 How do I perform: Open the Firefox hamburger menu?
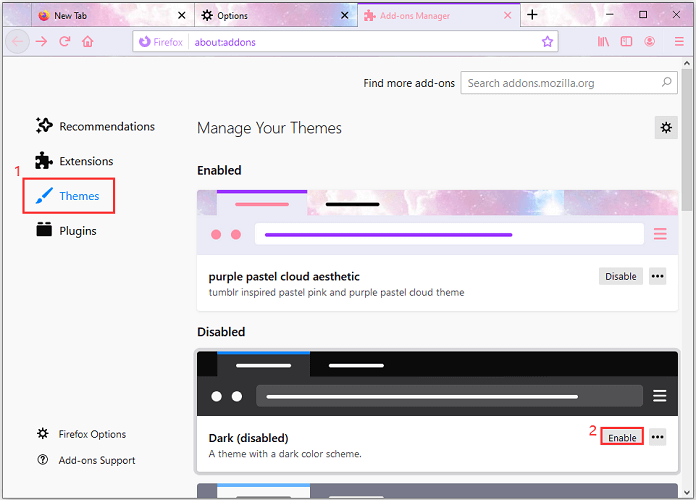pos(679,42)
